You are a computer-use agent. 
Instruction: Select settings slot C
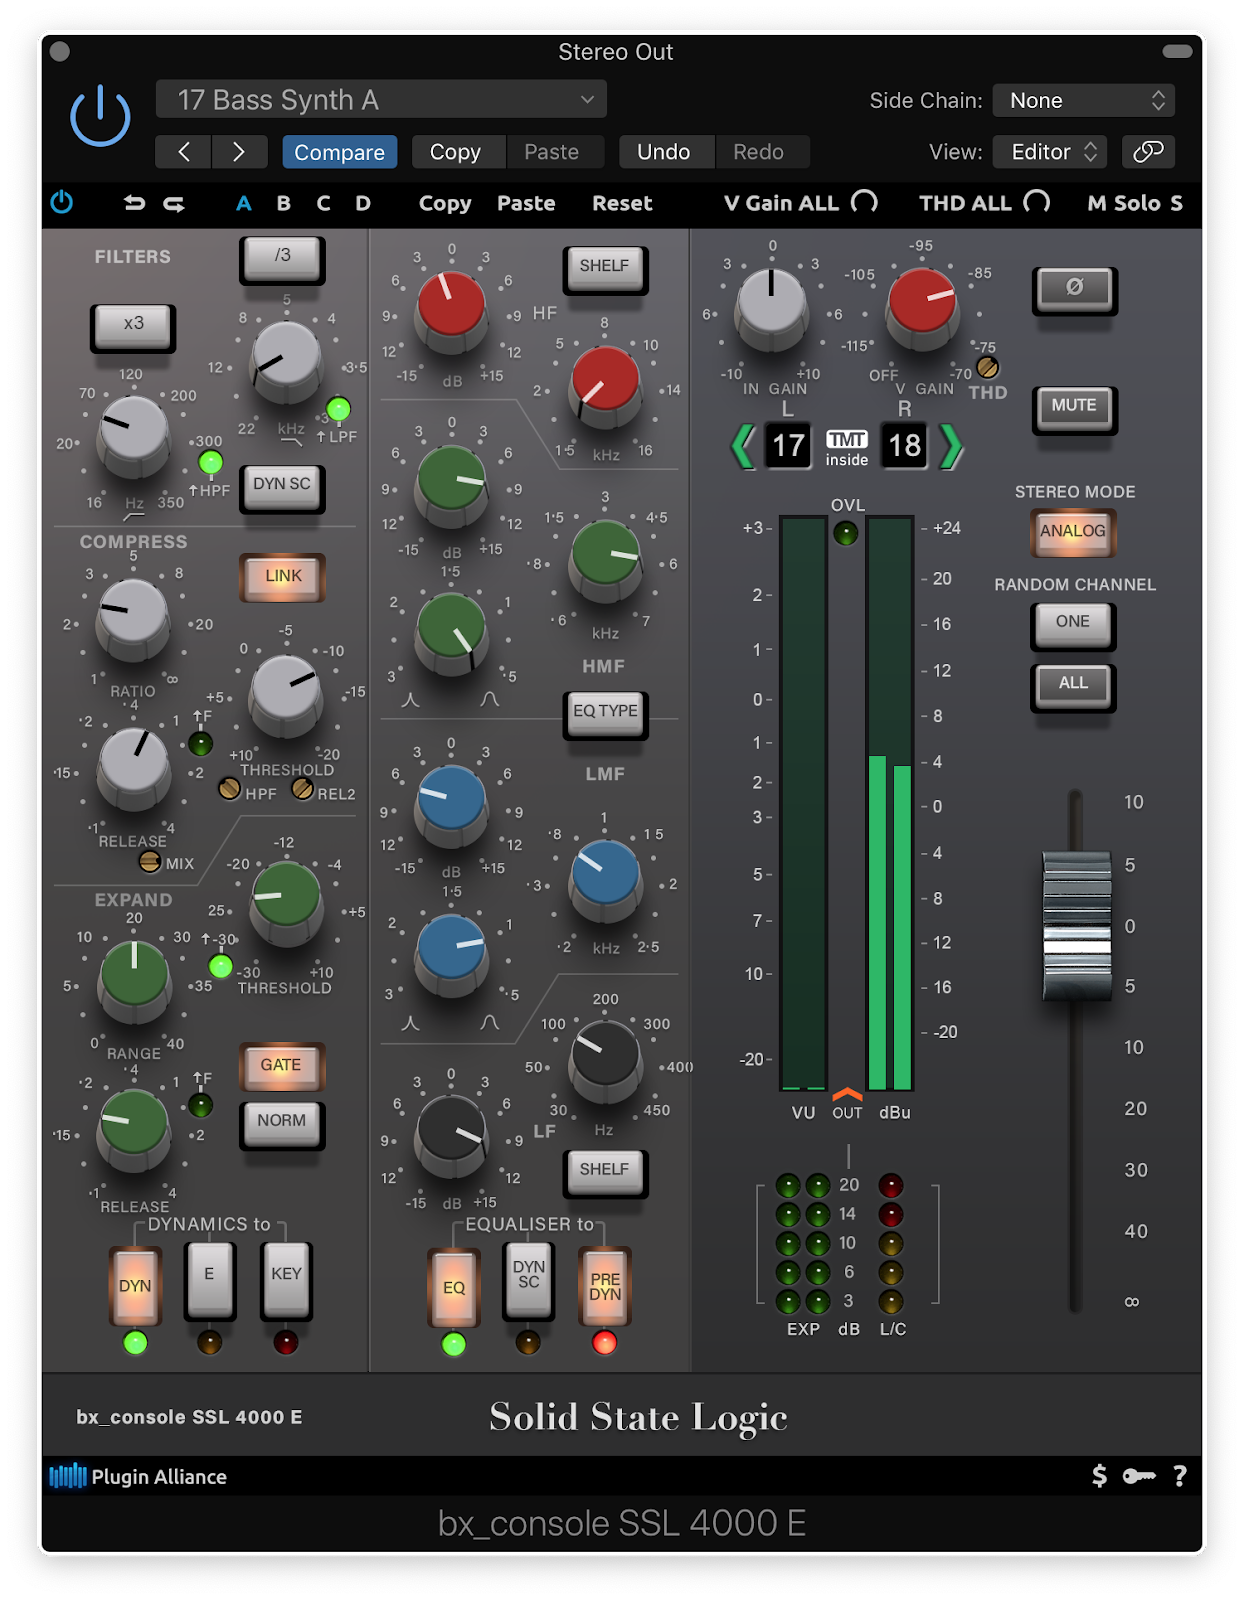(323, 203)
